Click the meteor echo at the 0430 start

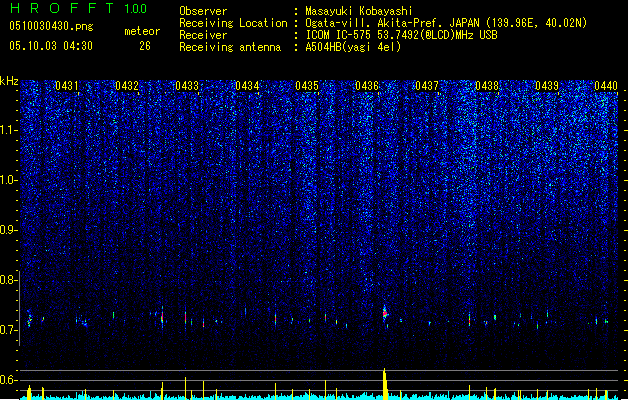tap(29, 319)
